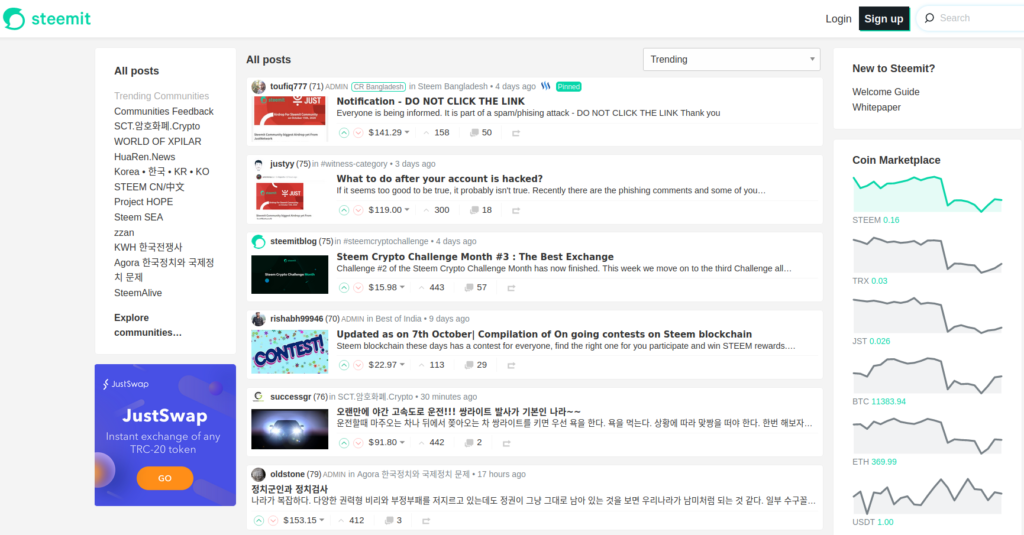
Task: Open the Trending sort dropdown
Action: coord(731,60)
